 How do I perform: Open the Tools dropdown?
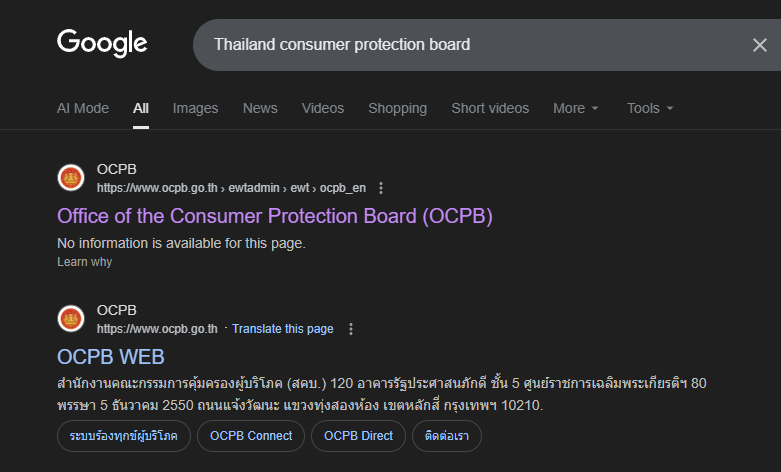pos(650,108)
